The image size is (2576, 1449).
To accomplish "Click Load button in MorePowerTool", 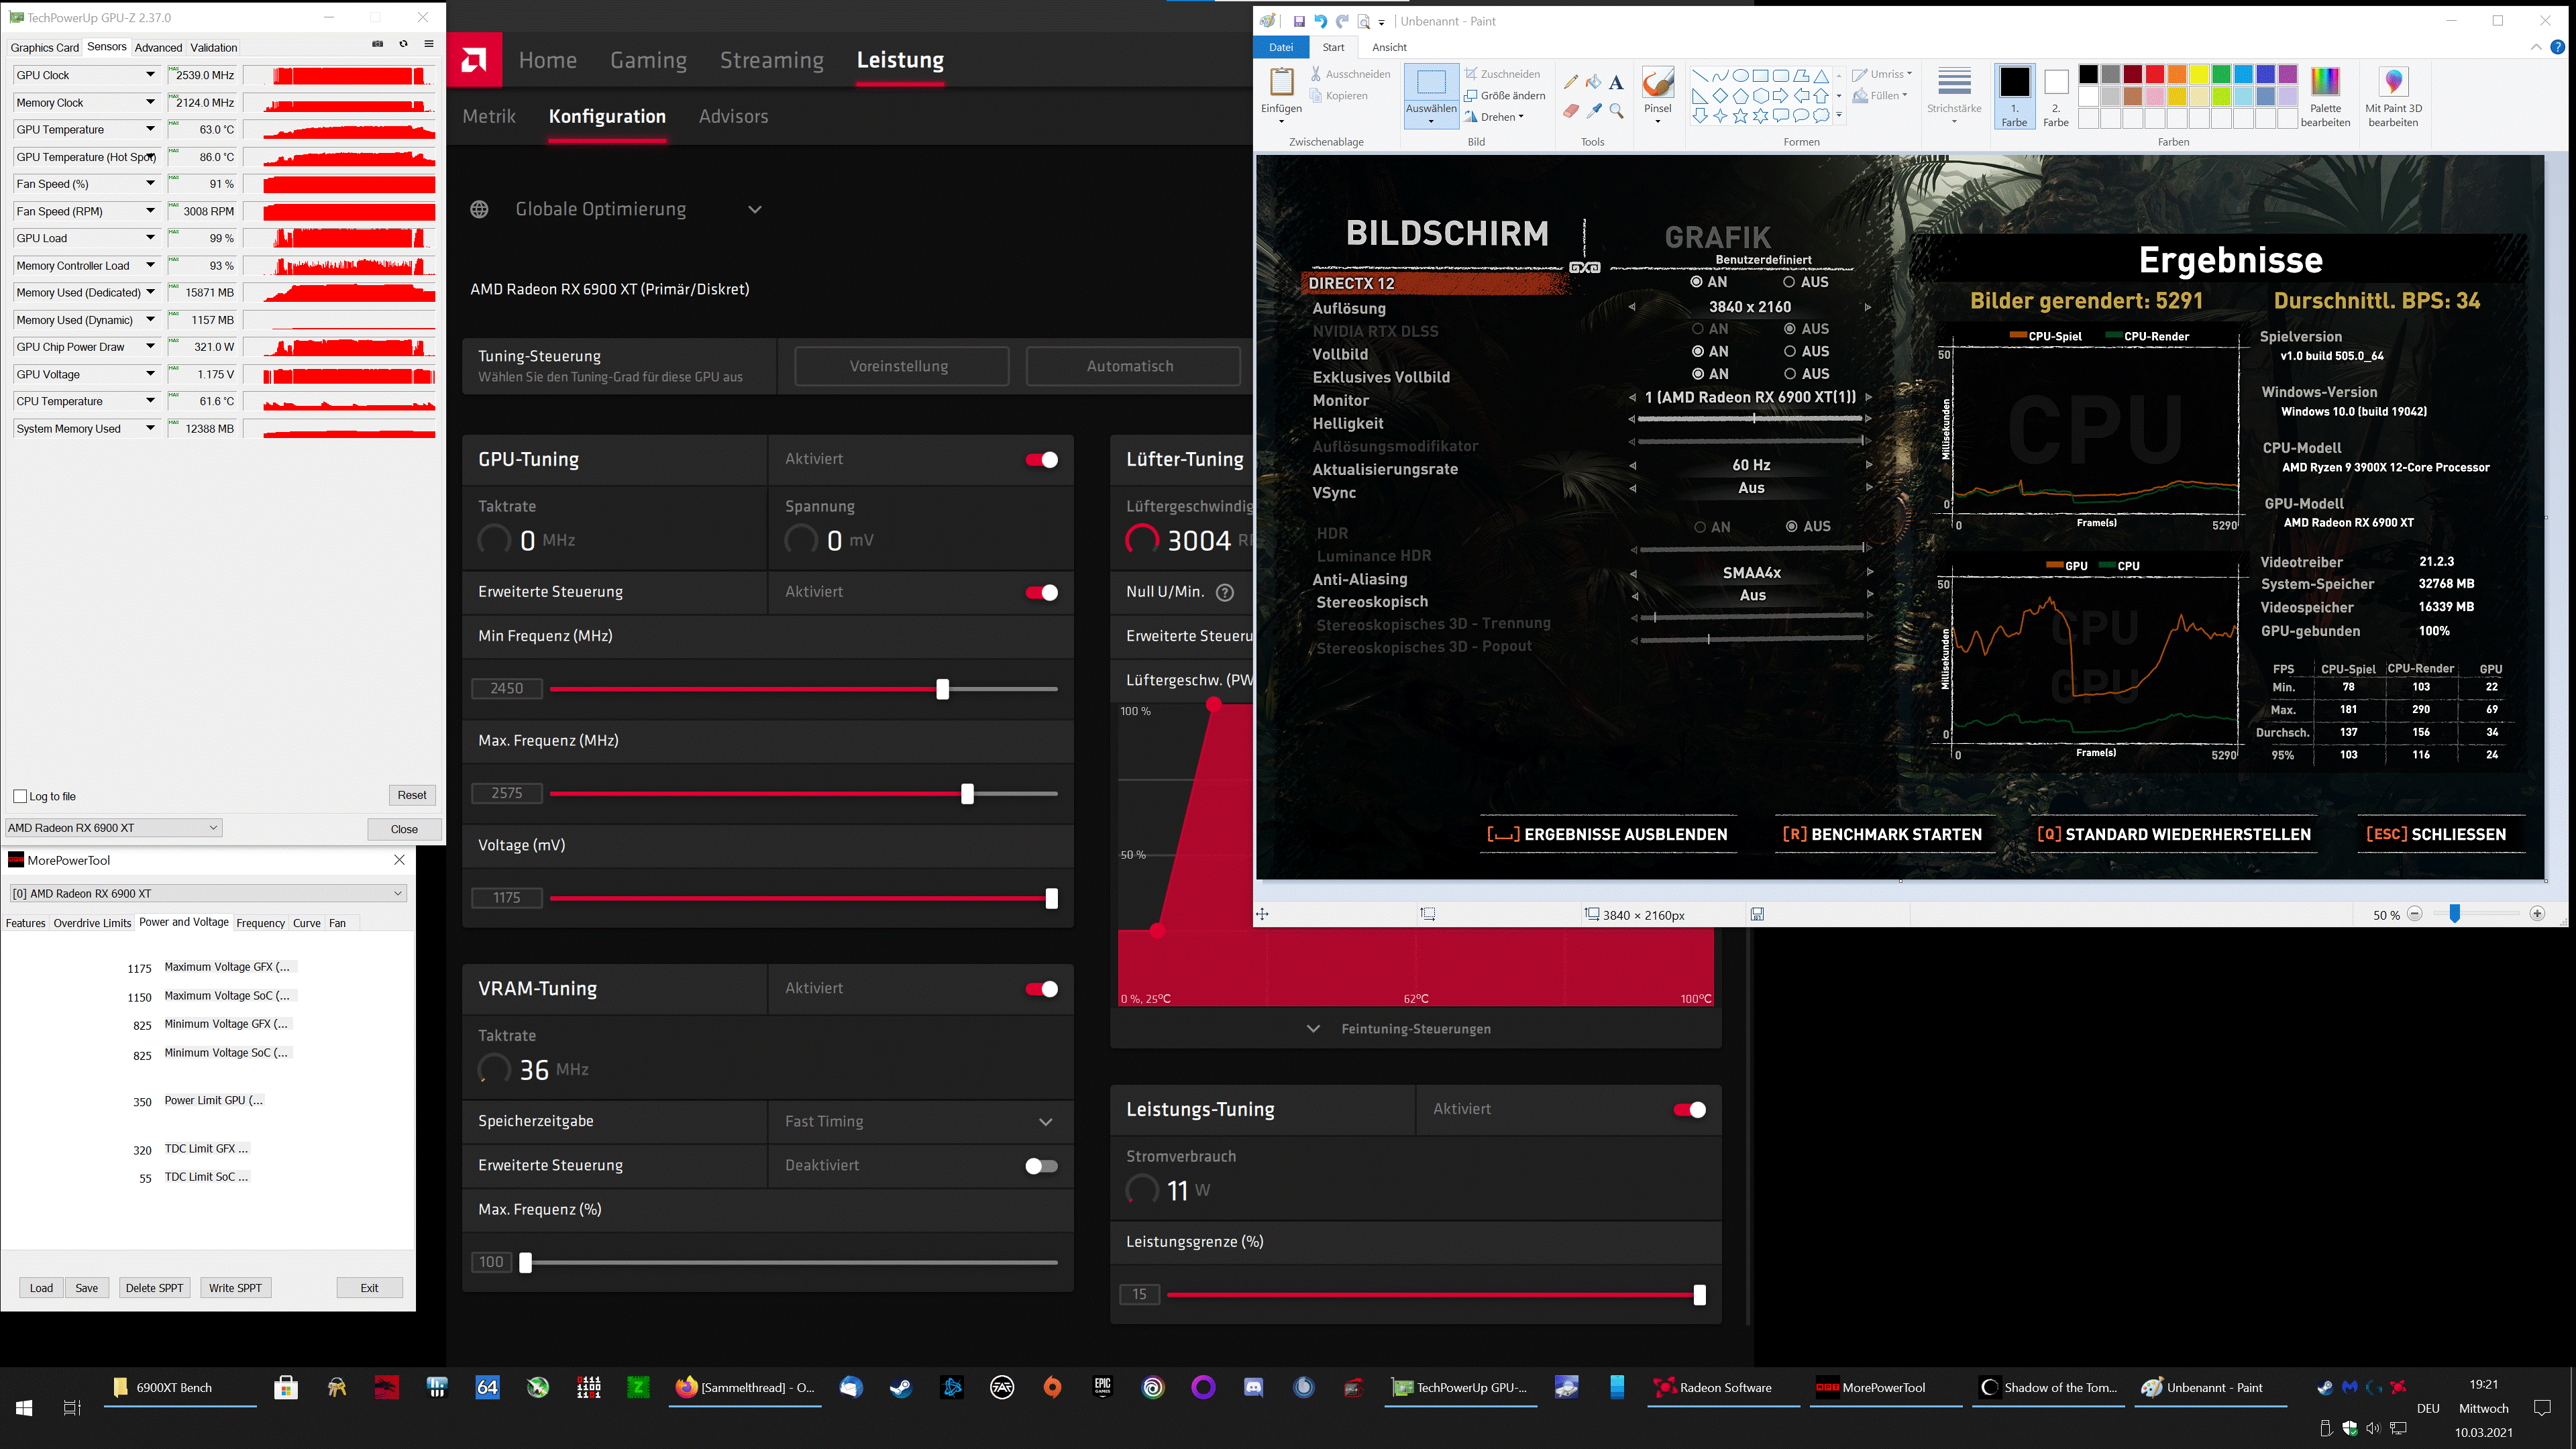I will (41, 1288).
